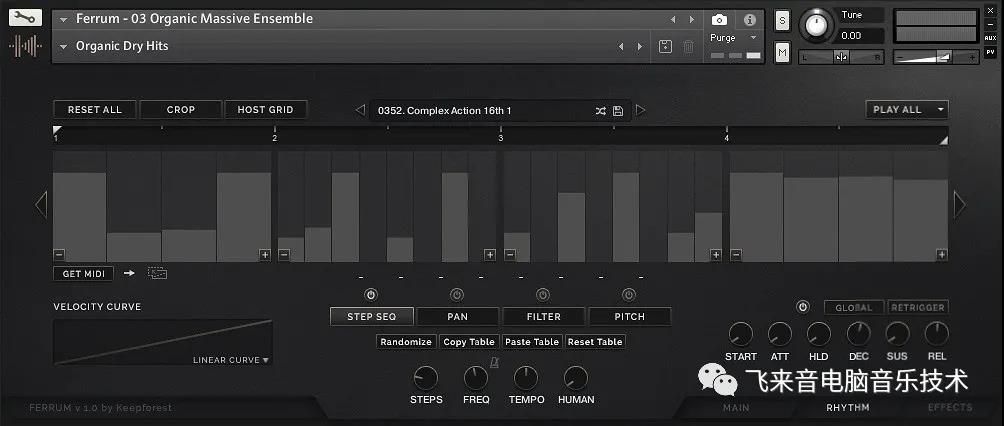This screenshot has width=1004, height=426.
Task: Open the MAIN page tab
Action: [x=736, y=407]
